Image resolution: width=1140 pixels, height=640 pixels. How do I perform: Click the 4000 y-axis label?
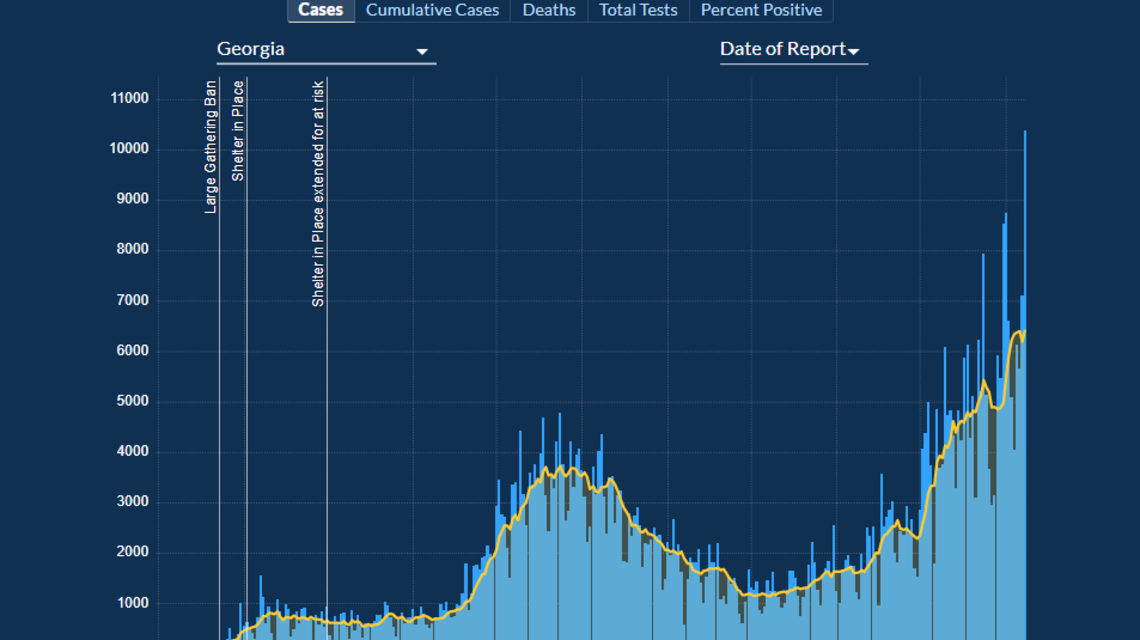pyautogui.click(x=132, y=451)
